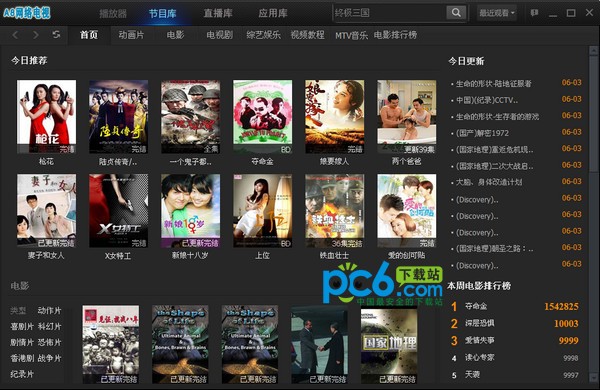Open the 妻子和女人 poster thumbnail
Image resolution: width=600 pixels, height=390 pixels.
coord(46,211)
